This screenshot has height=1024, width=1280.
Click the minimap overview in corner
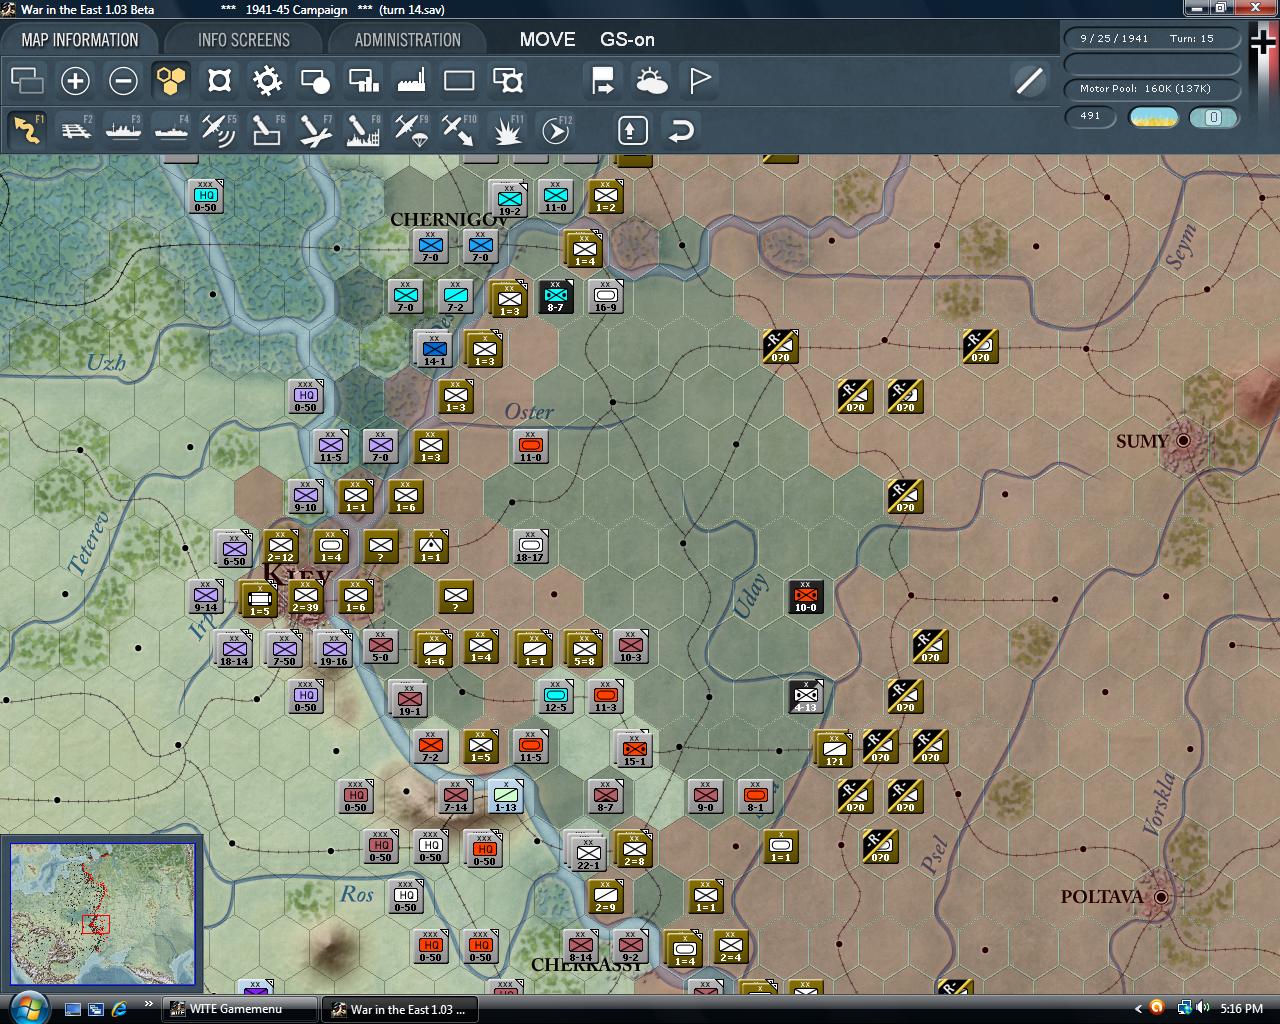point(103,915)
